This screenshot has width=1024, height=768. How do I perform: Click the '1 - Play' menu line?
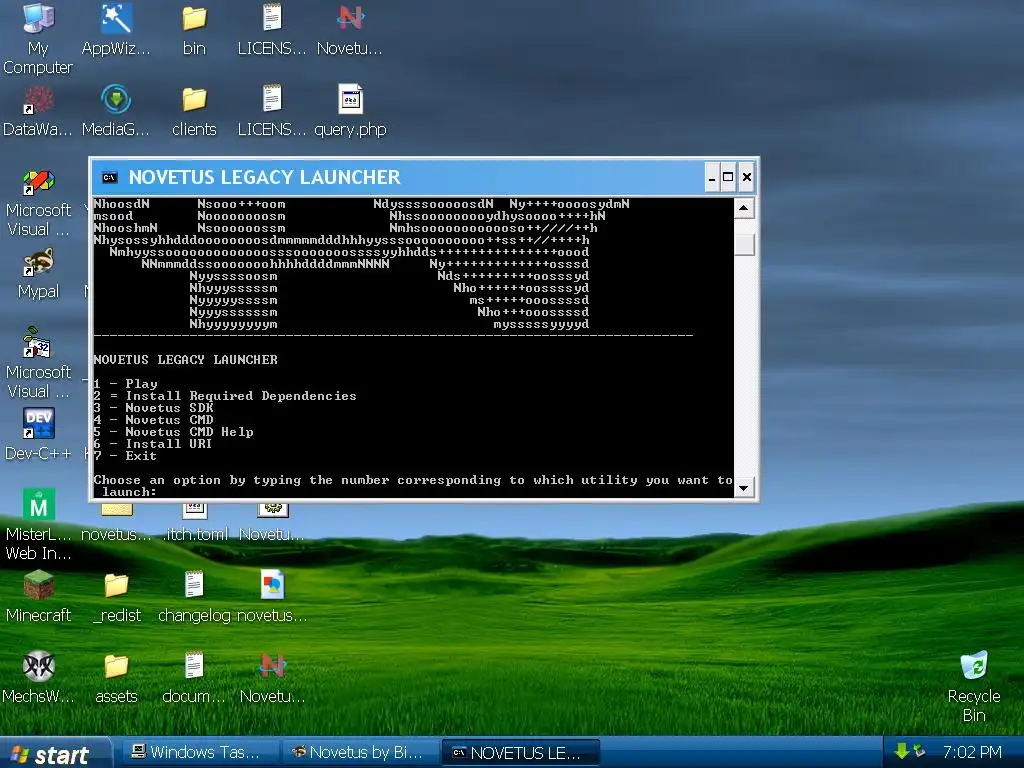126,384
